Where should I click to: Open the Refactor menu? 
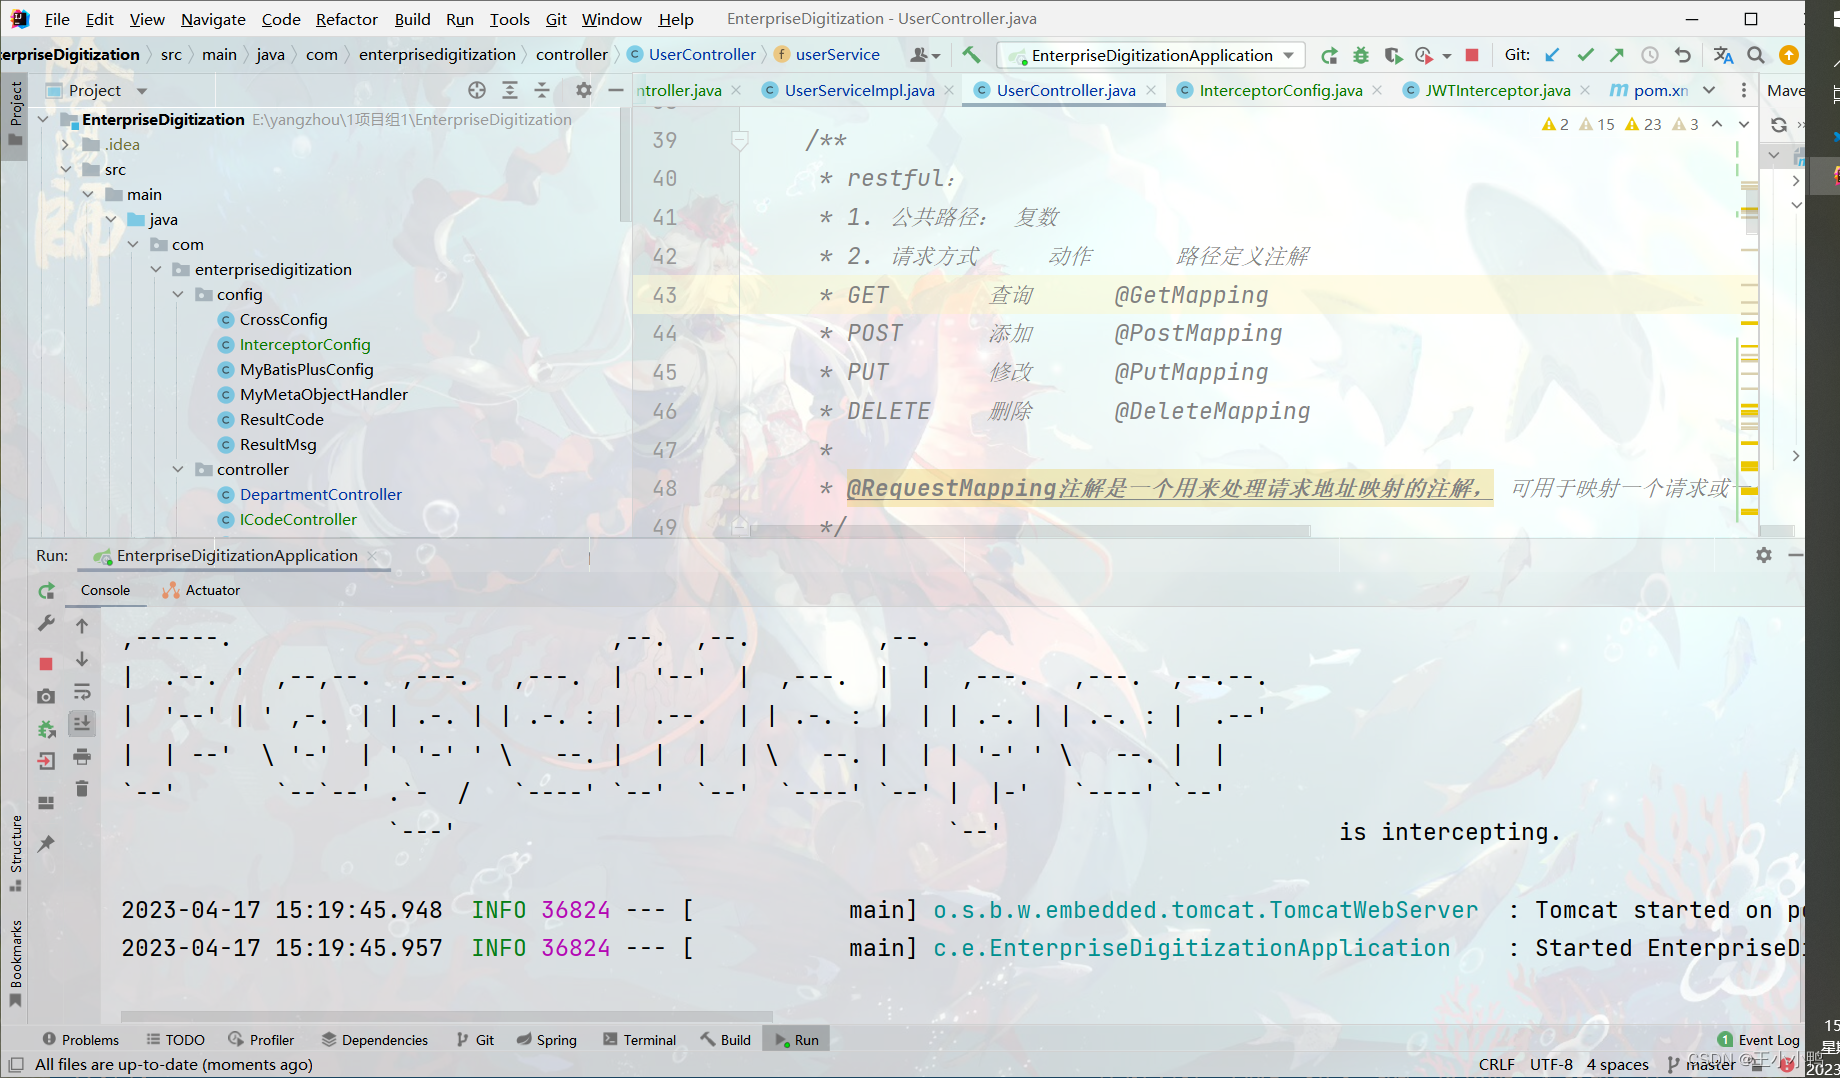point(346,19)
